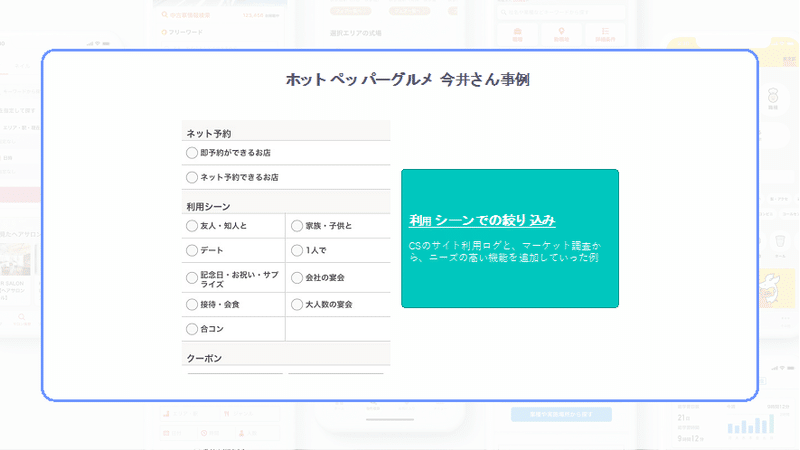Click the クーポン section header

[286, 356]
